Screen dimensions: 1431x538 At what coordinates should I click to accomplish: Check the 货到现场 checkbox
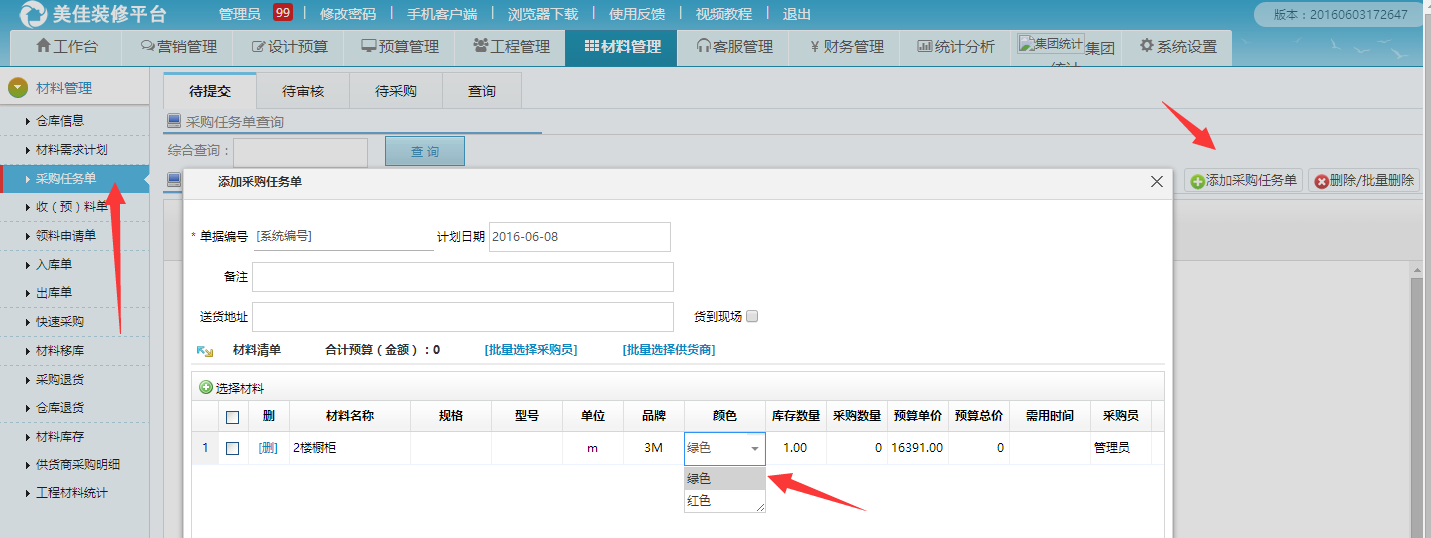pyautogui.click(x=752, y=316)
